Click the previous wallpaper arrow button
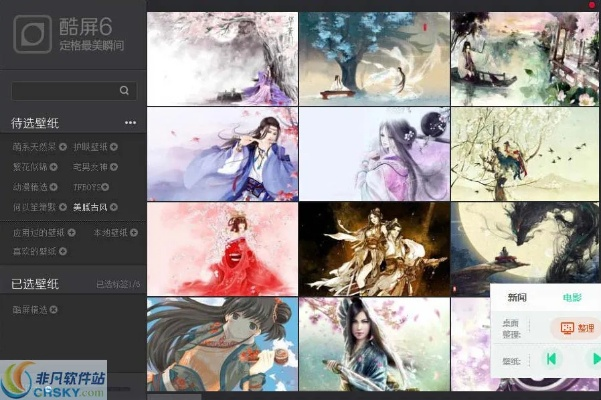This screenshot has width=601, height=400. pos(550,358)
